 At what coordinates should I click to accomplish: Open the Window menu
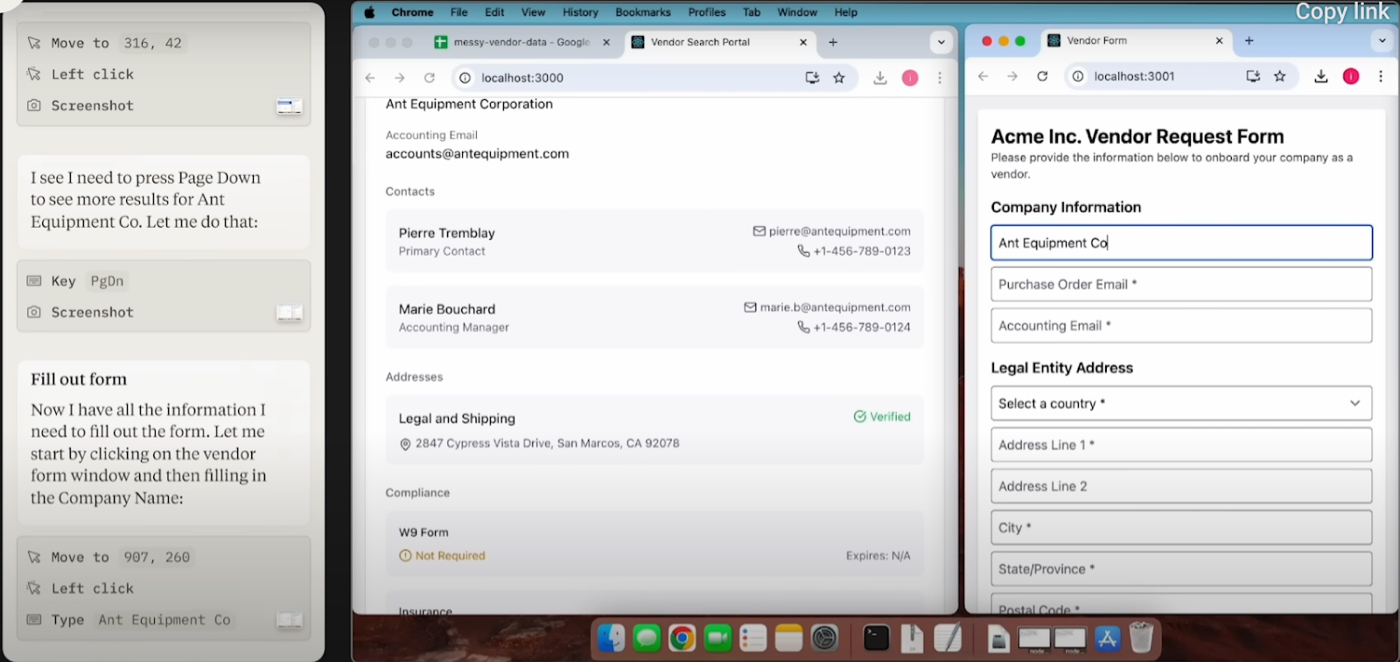pyautogui.click(x=797, y=12)
